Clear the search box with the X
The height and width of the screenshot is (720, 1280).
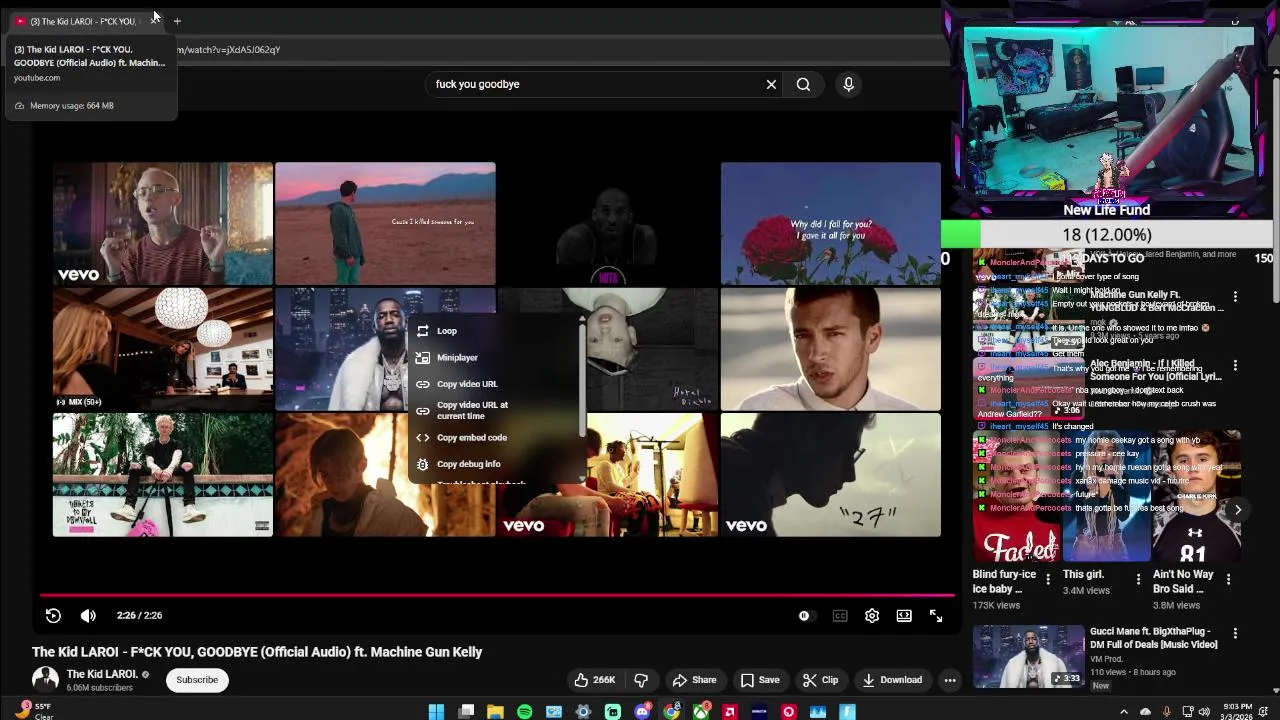coord(771,84)
